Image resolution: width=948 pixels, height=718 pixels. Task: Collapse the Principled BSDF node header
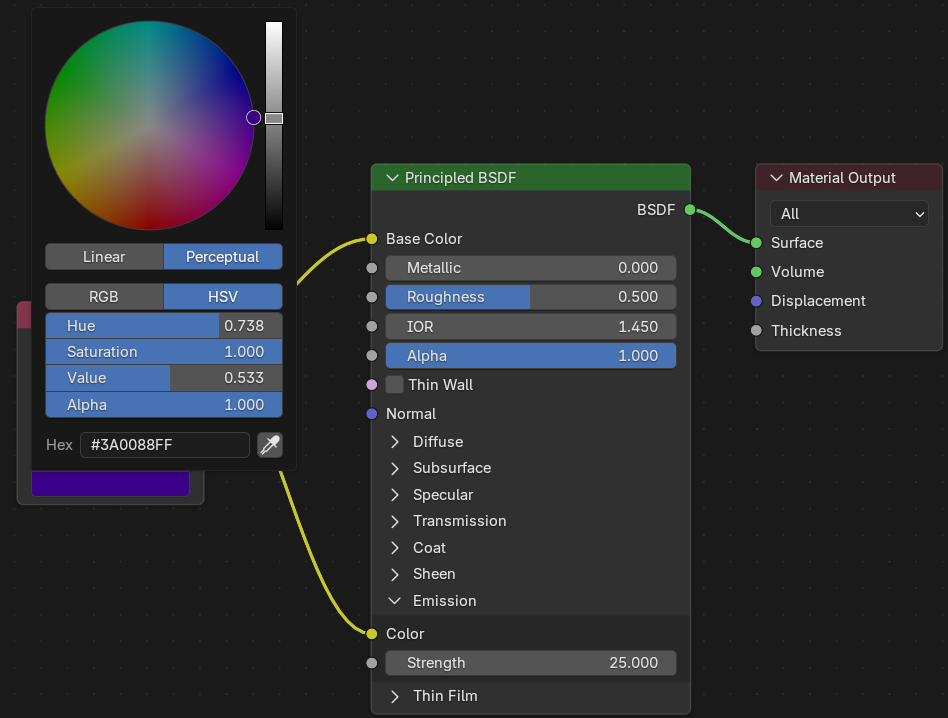392,178
